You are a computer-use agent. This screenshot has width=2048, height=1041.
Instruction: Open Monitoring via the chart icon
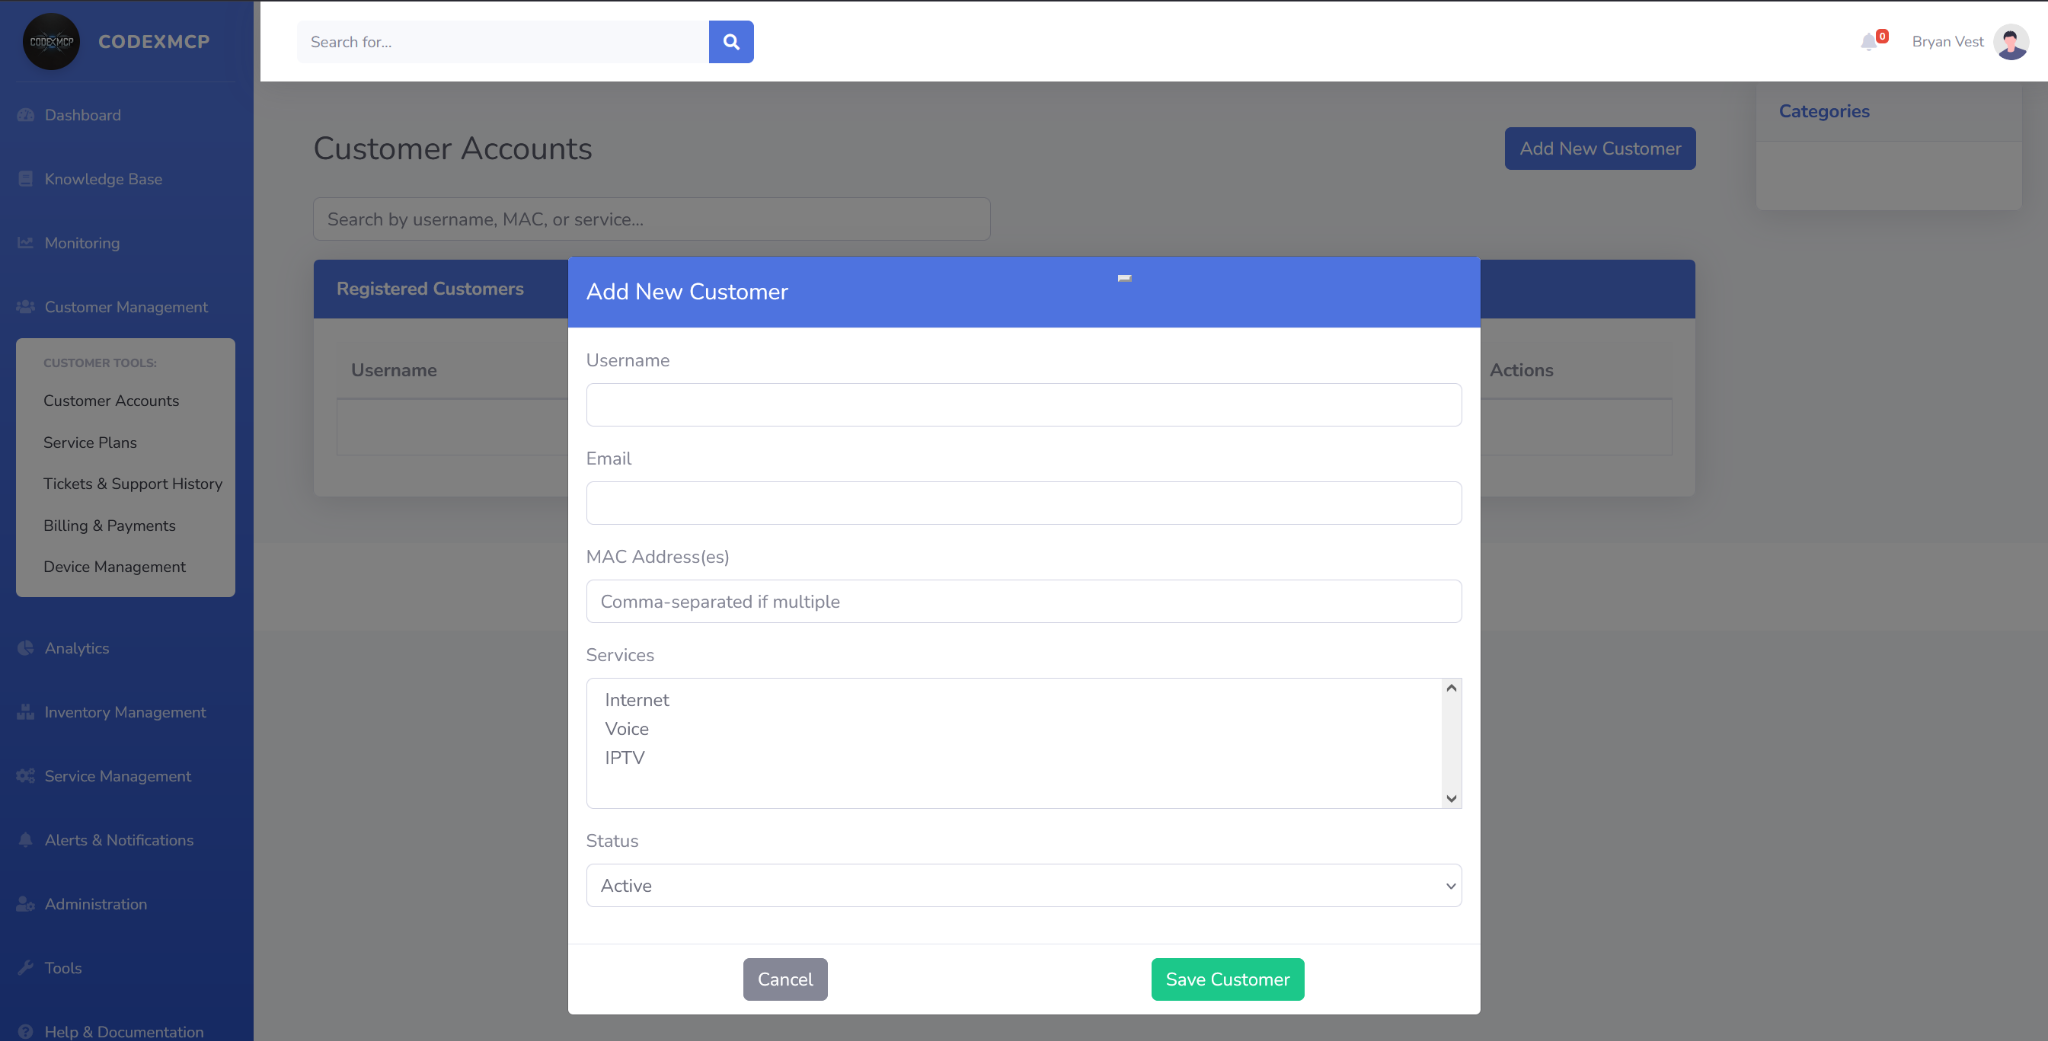point(25,242)
